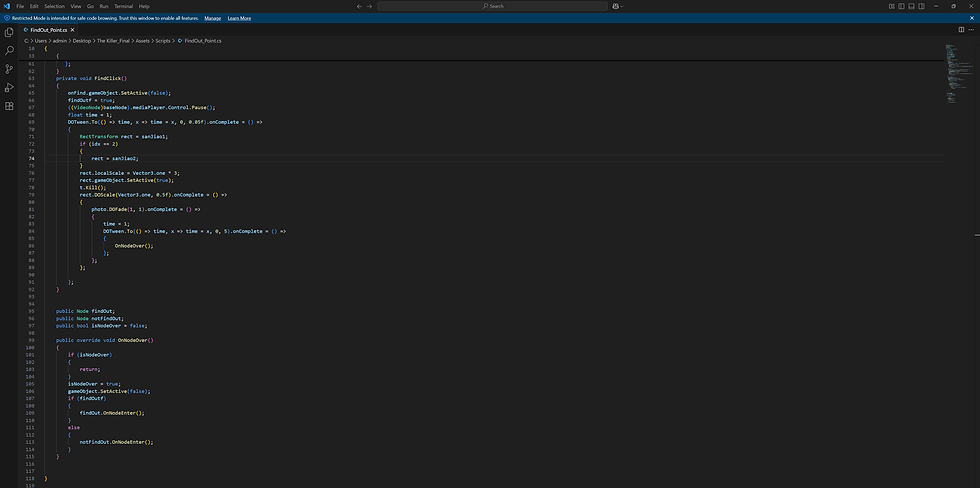Open the Source Control view

pos(9,69)
